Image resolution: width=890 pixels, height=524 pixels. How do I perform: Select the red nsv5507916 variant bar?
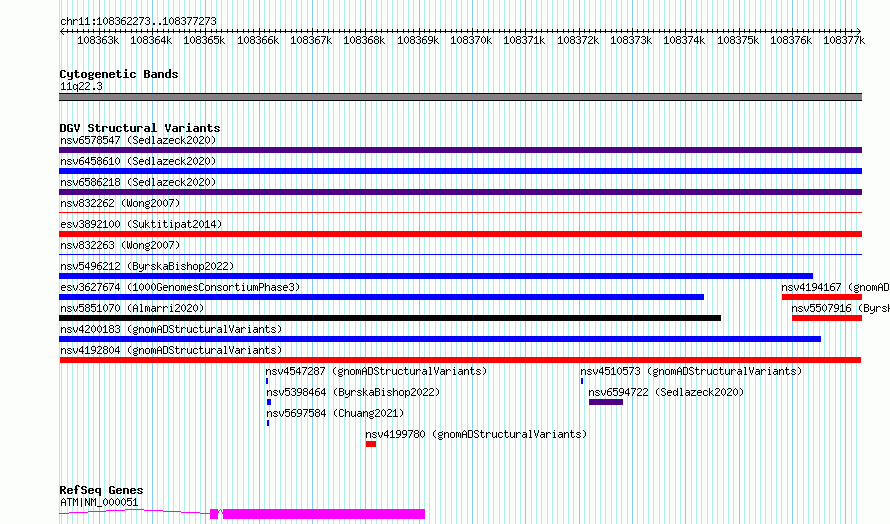[x=827, y=318]
